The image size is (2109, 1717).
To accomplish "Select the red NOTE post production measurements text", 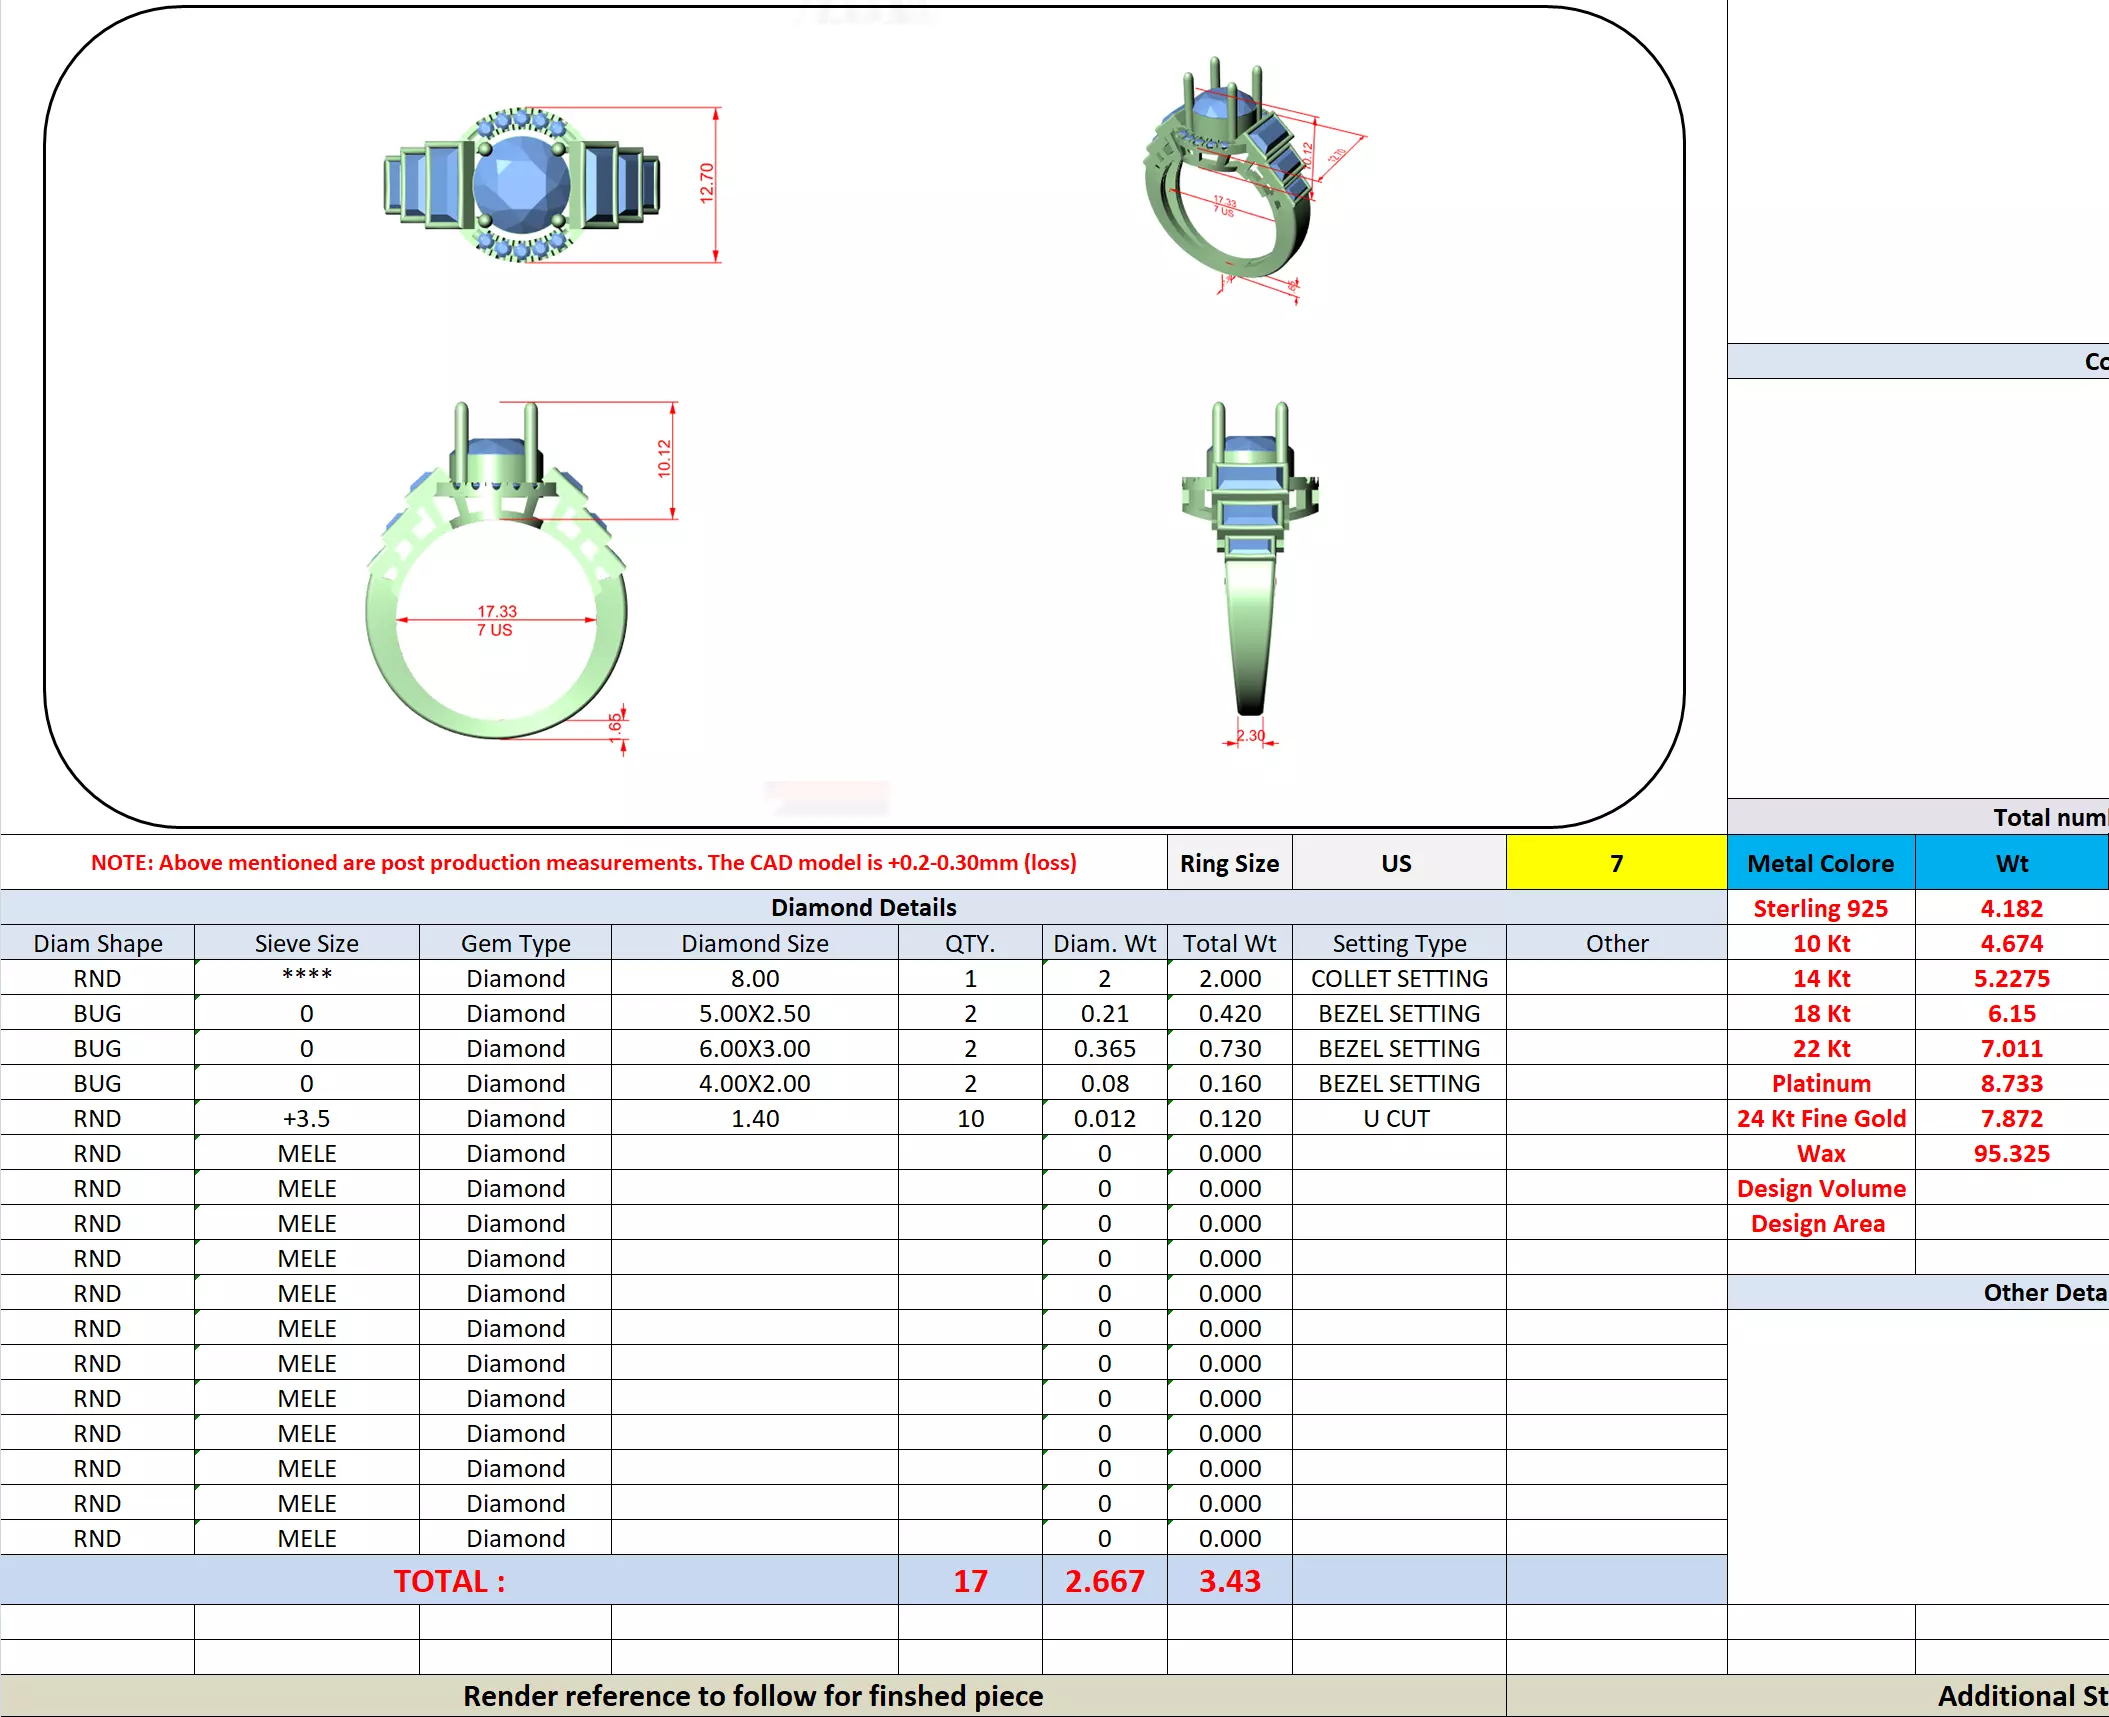I will 583,862.
